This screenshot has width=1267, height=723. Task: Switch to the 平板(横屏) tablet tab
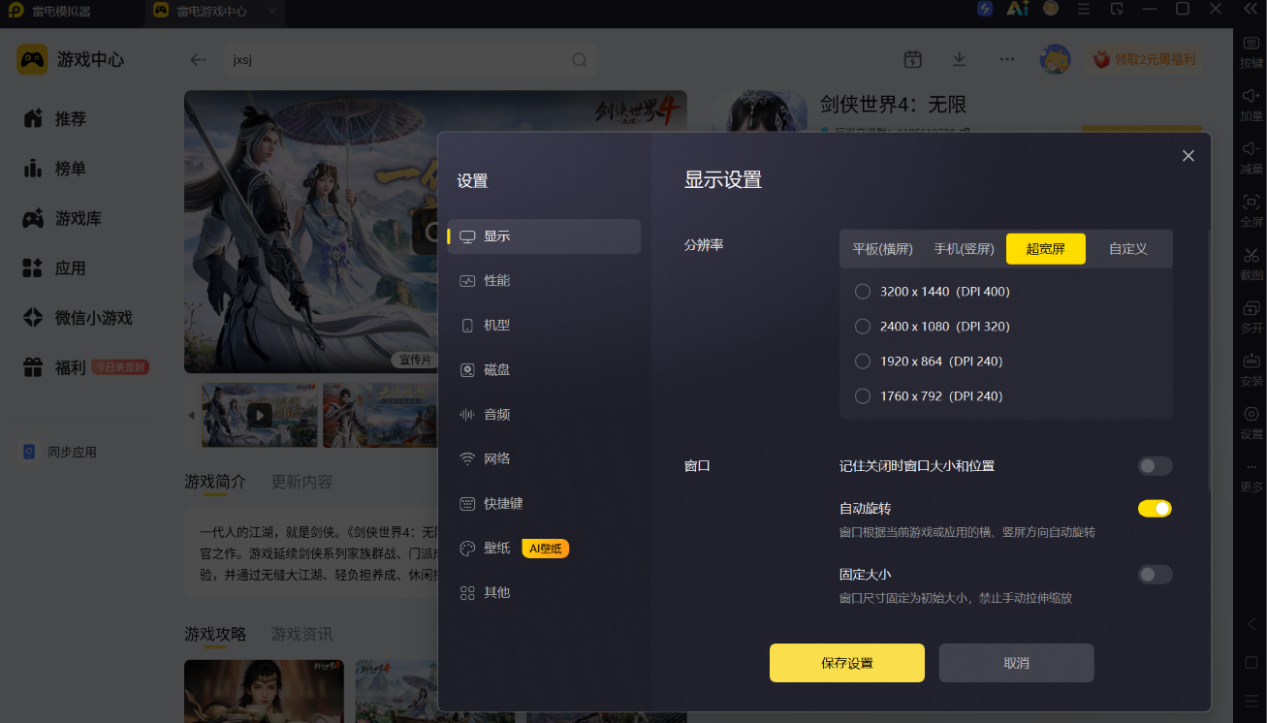coord(883,249)
